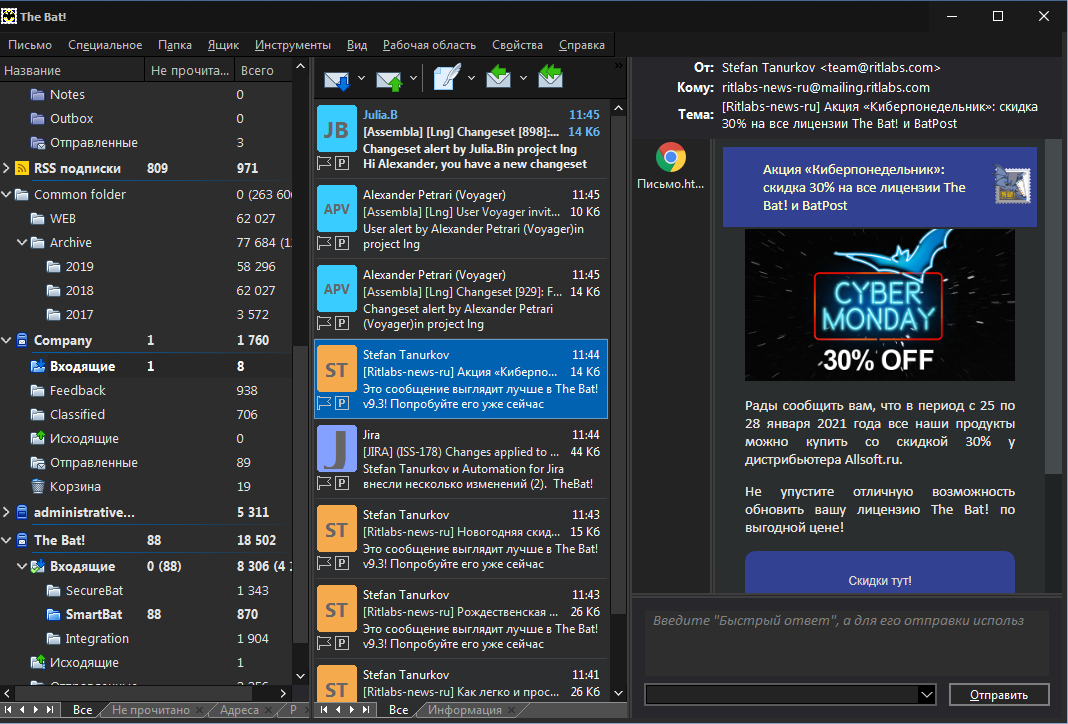Click the JB avatar of Julia.B message
The image size is (1068, 724).
click(x=336, y=129)
